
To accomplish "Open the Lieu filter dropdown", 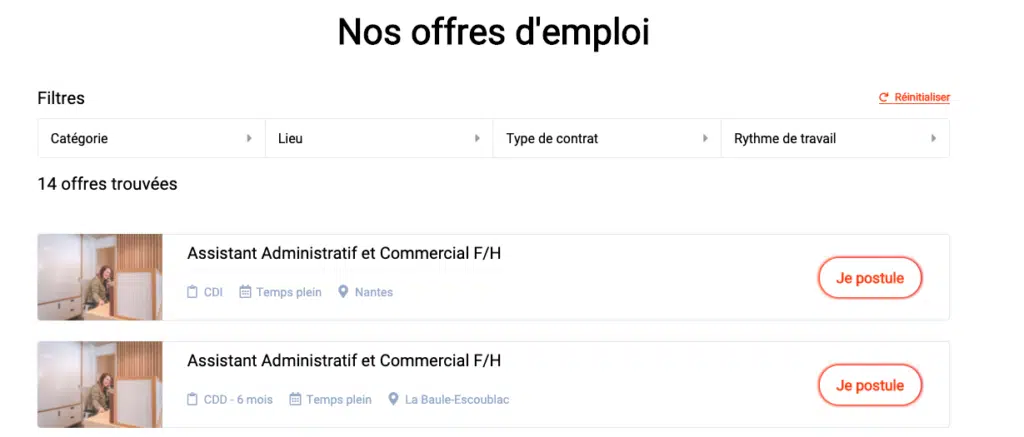I will pos(379,138).
